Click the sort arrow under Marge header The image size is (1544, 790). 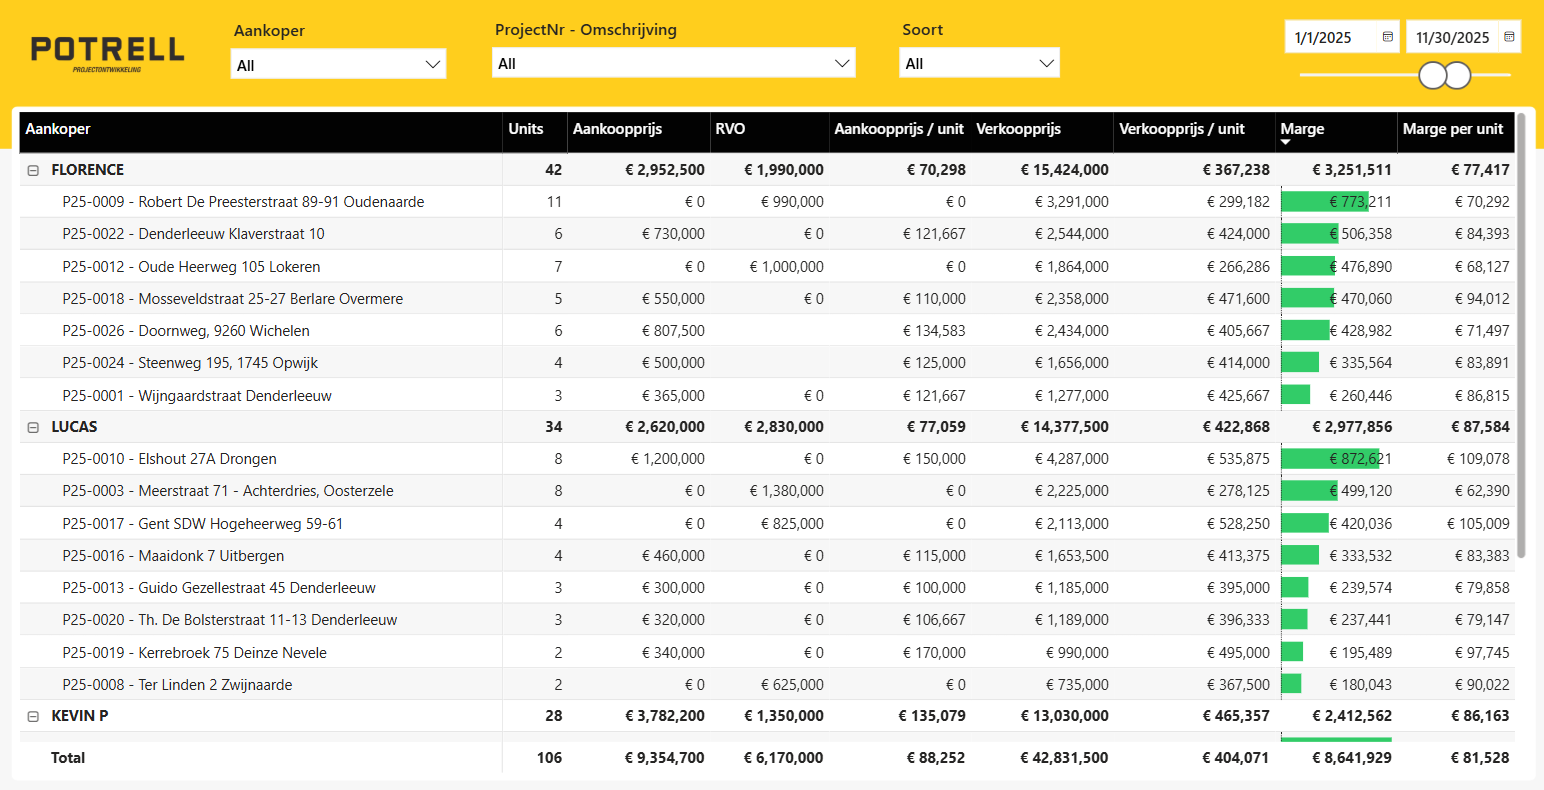[1286, 143]
